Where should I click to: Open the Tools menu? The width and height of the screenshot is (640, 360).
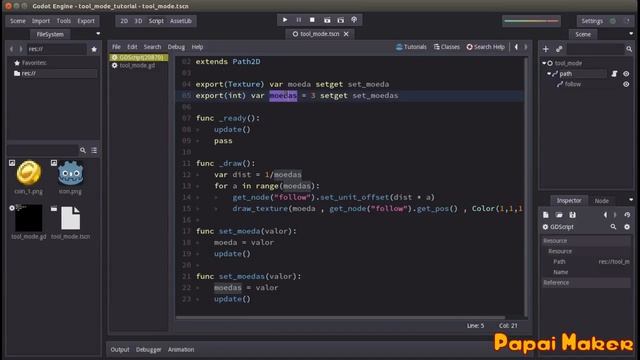(x=64, y=21)
